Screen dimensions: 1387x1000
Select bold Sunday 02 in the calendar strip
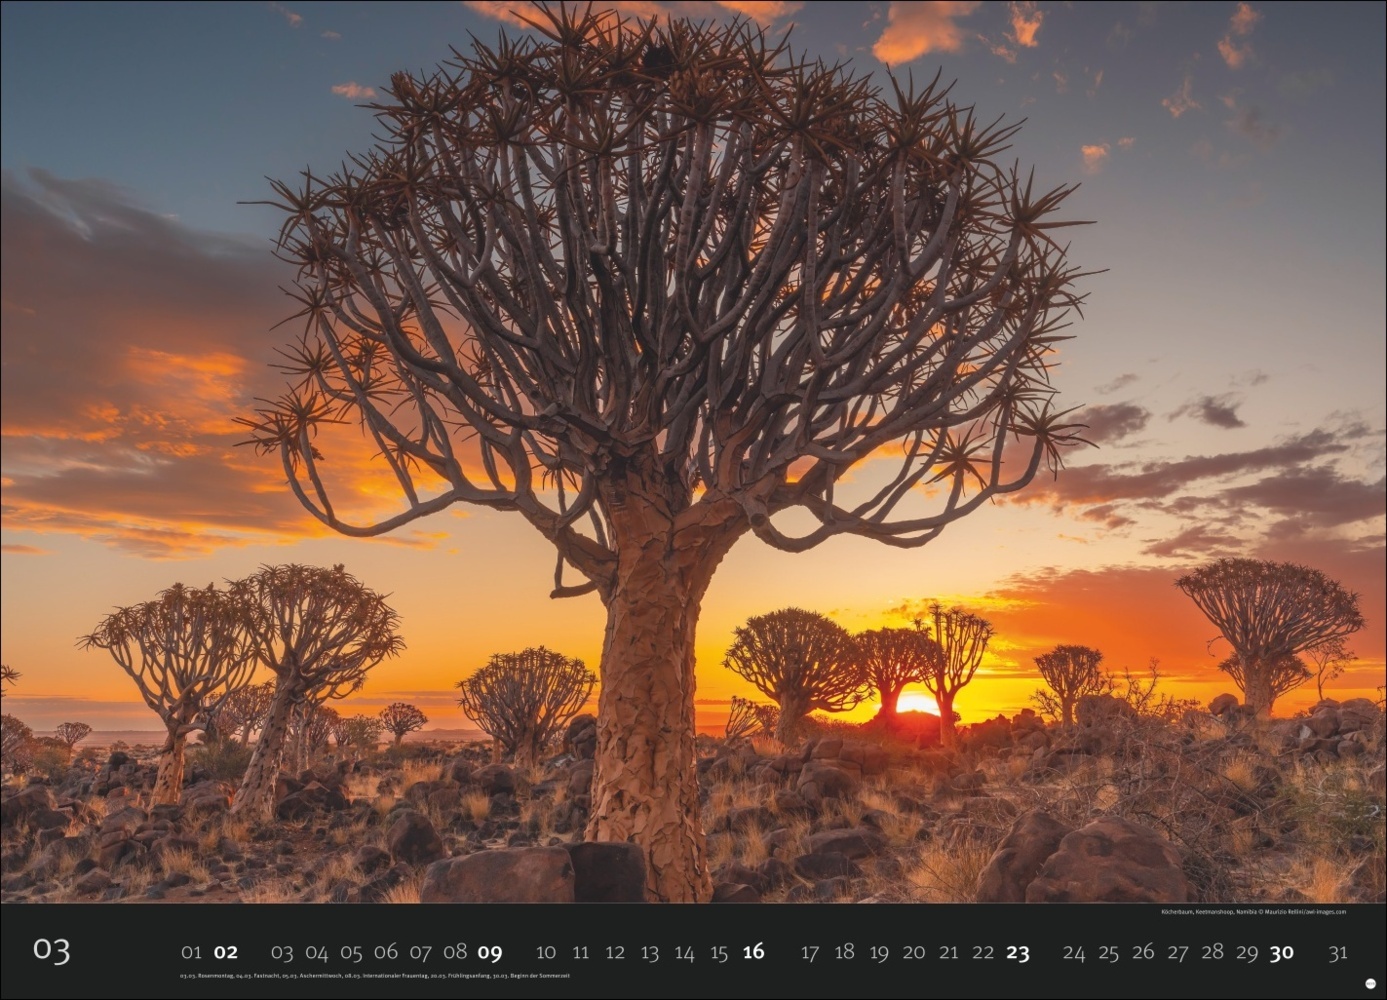click(226, 953)
